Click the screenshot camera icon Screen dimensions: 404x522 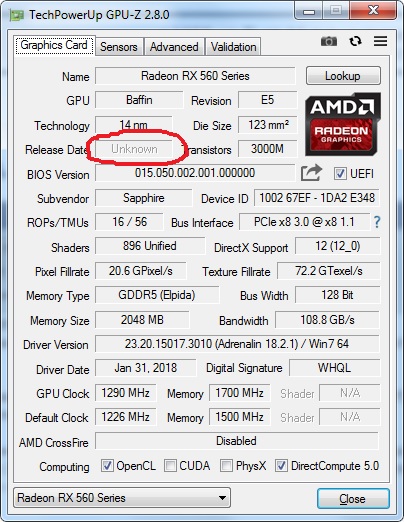329,41
